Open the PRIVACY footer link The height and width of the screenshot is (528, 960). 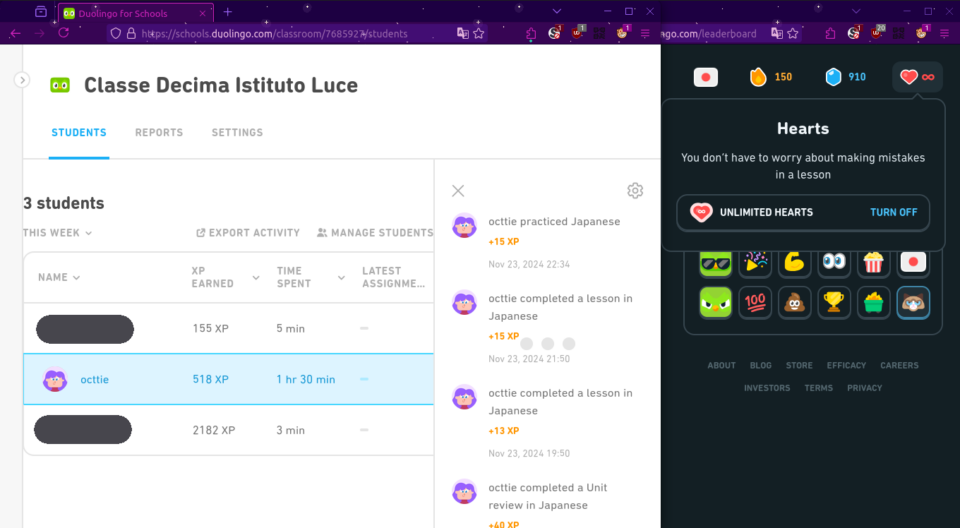[x=864, y=388]
